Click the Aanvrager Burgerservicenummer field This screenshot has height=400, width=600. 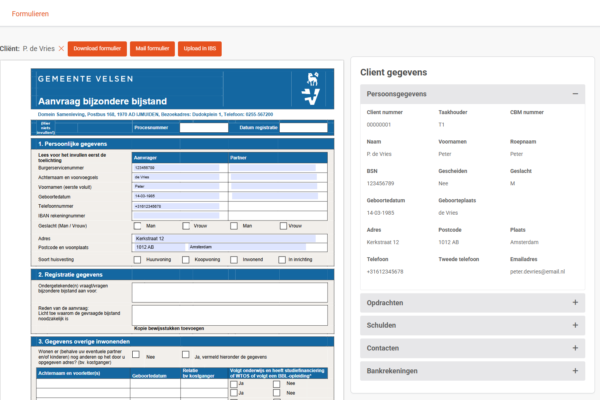pyautogui.click(x=176, y=168)
